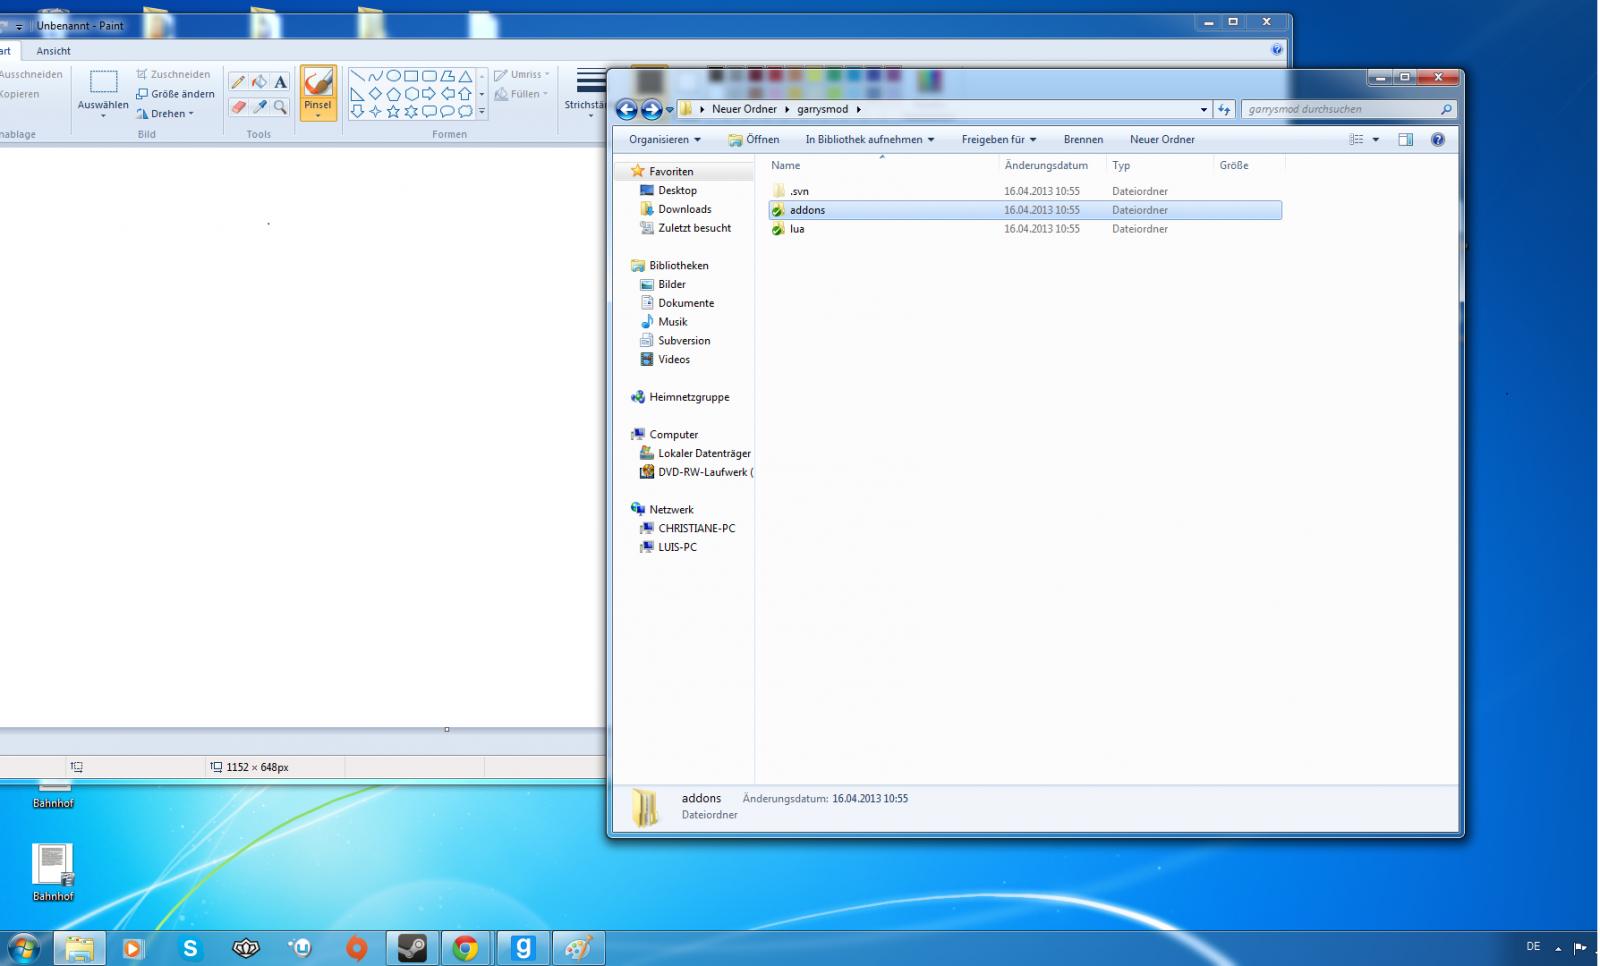Open Downloads under Favoriten

point(684,209)
